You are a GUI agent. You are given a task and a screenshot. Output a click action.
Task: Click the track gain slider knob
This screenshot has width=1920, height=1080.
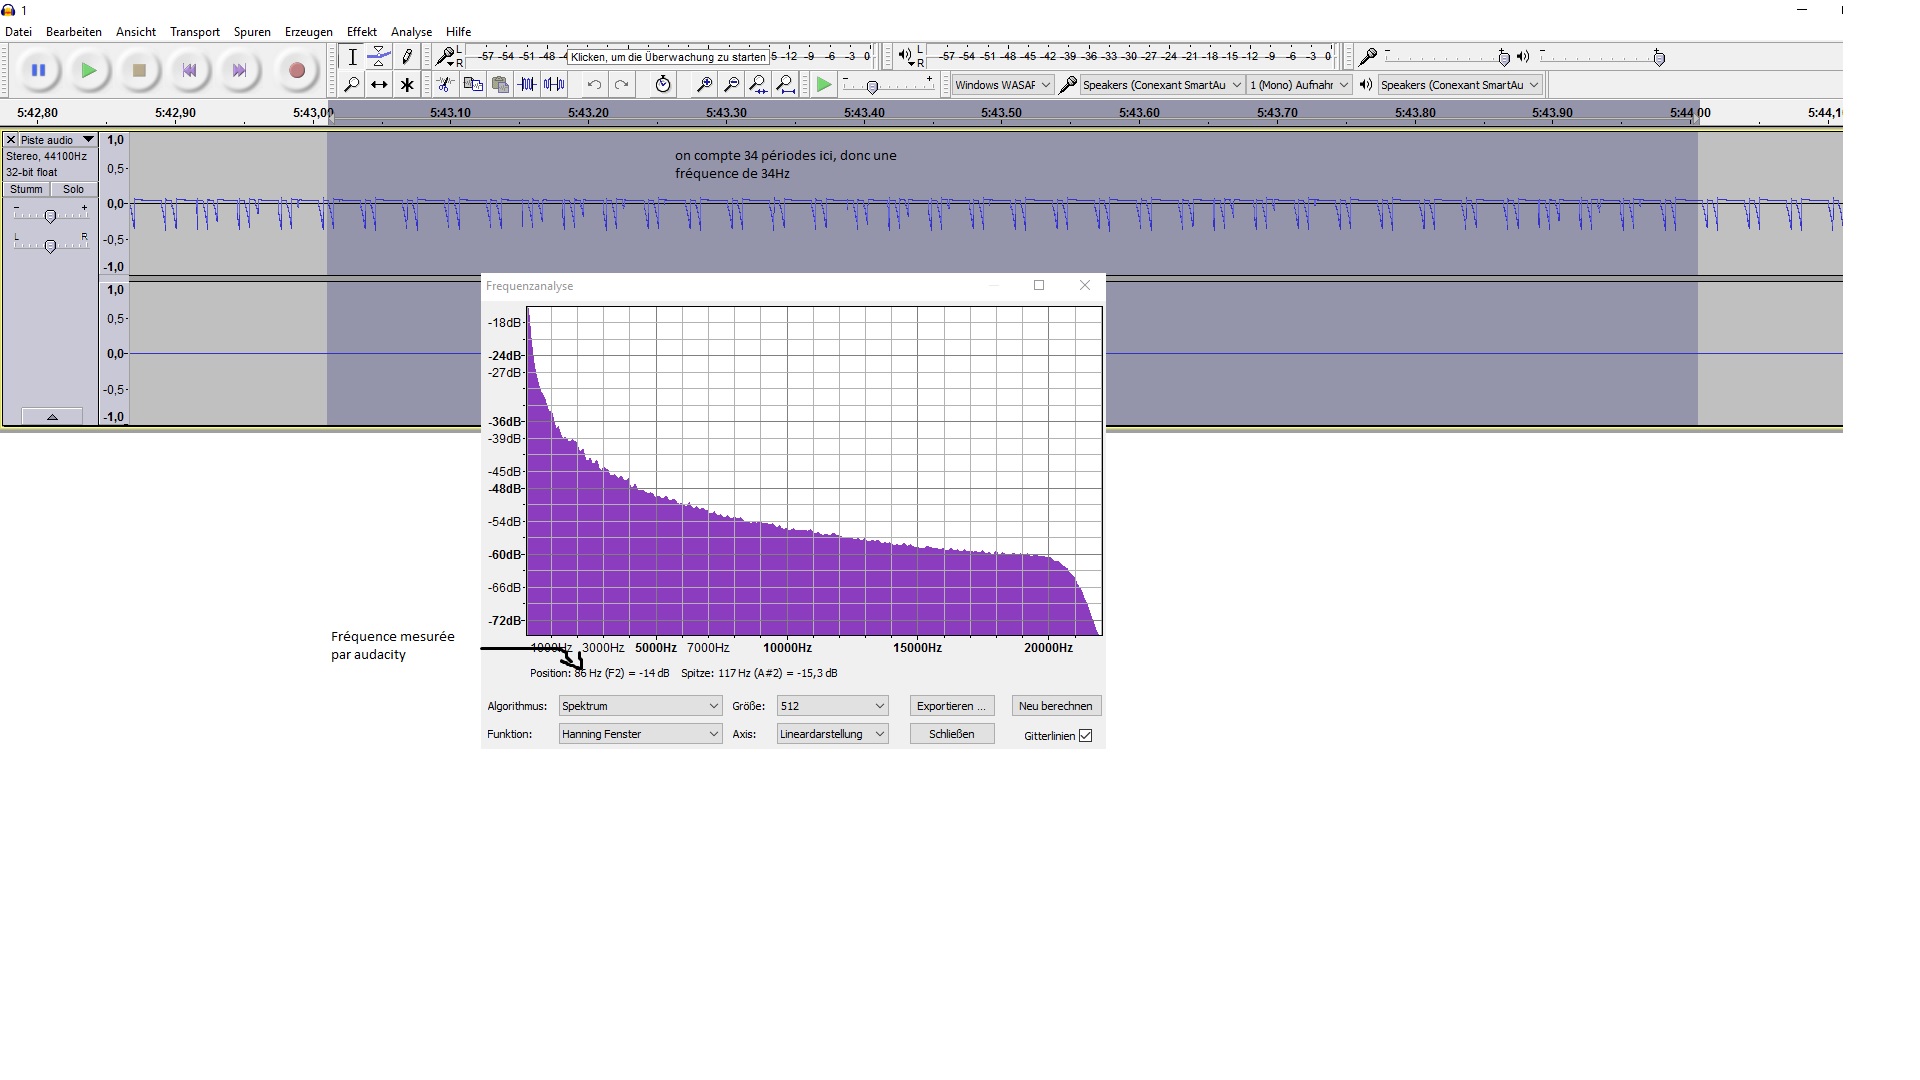click(50, 216)
